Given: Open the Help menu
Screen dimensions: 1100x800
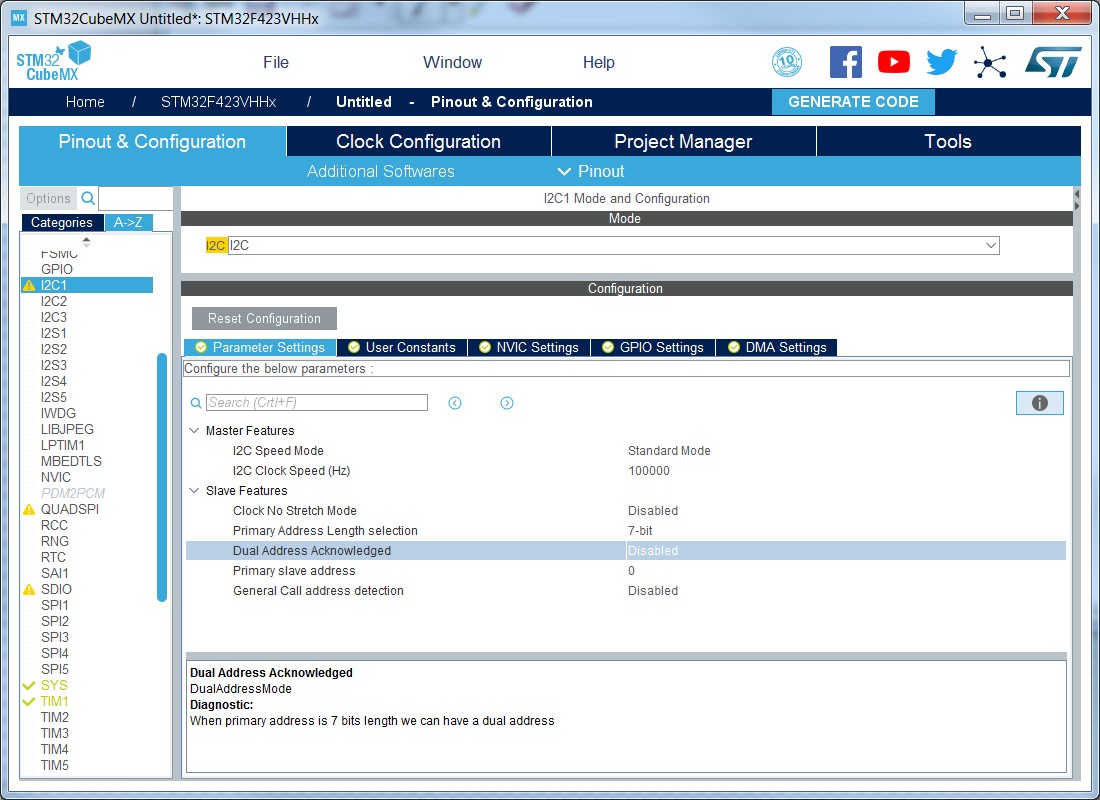Looking at the screenshot, I should (598, 62).
